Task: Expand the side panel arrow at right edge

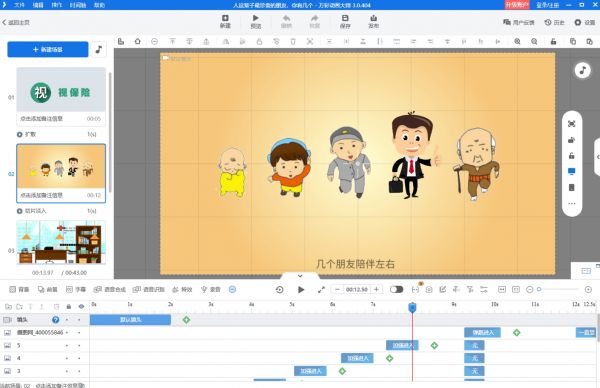Action: pyautogui.click(x=597, y=157)
